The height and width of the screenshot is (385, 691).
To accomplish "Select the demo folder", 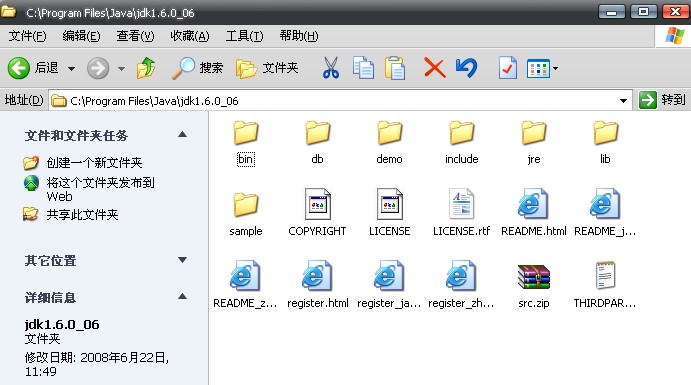I will [390, 143].
